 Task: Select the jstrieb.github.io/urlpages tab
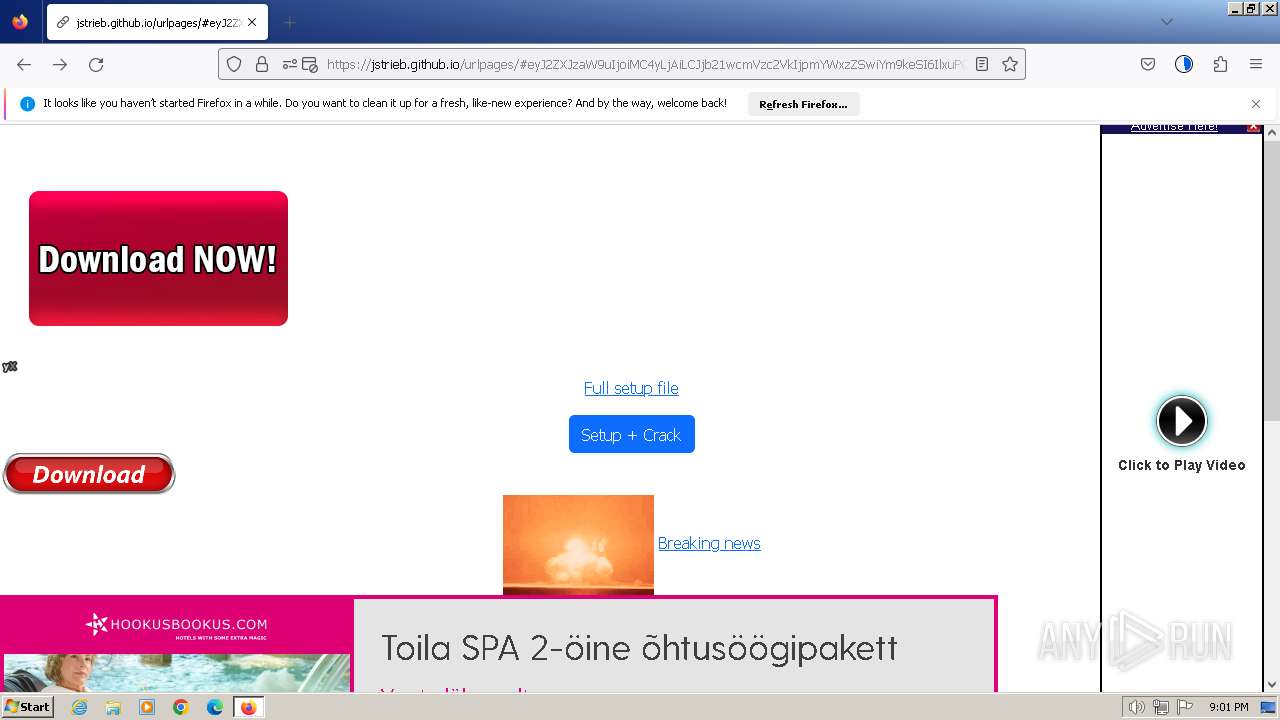point(157,22)
